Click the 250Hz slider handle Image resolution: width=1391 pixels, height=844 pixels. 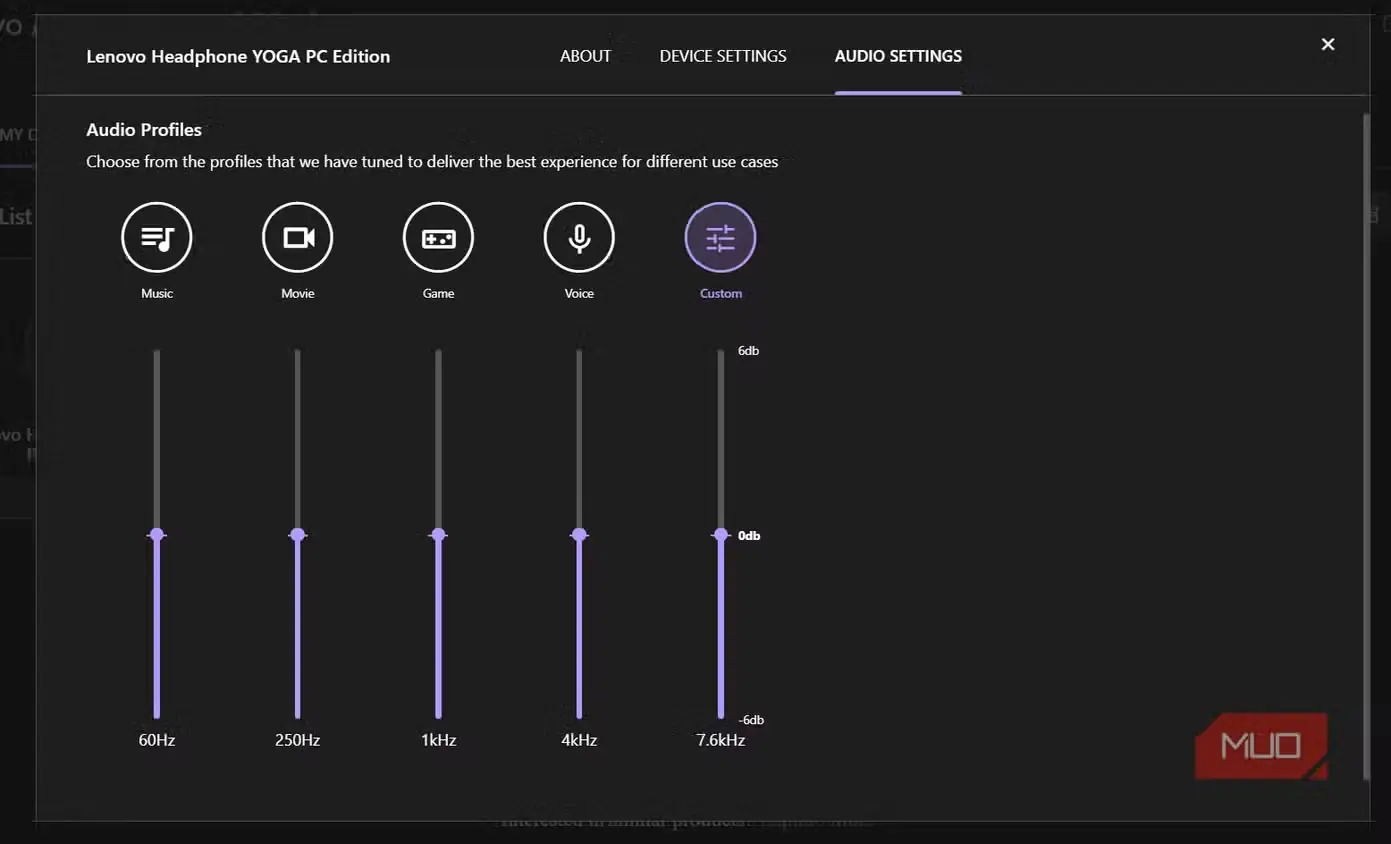[x=297, y=535]
